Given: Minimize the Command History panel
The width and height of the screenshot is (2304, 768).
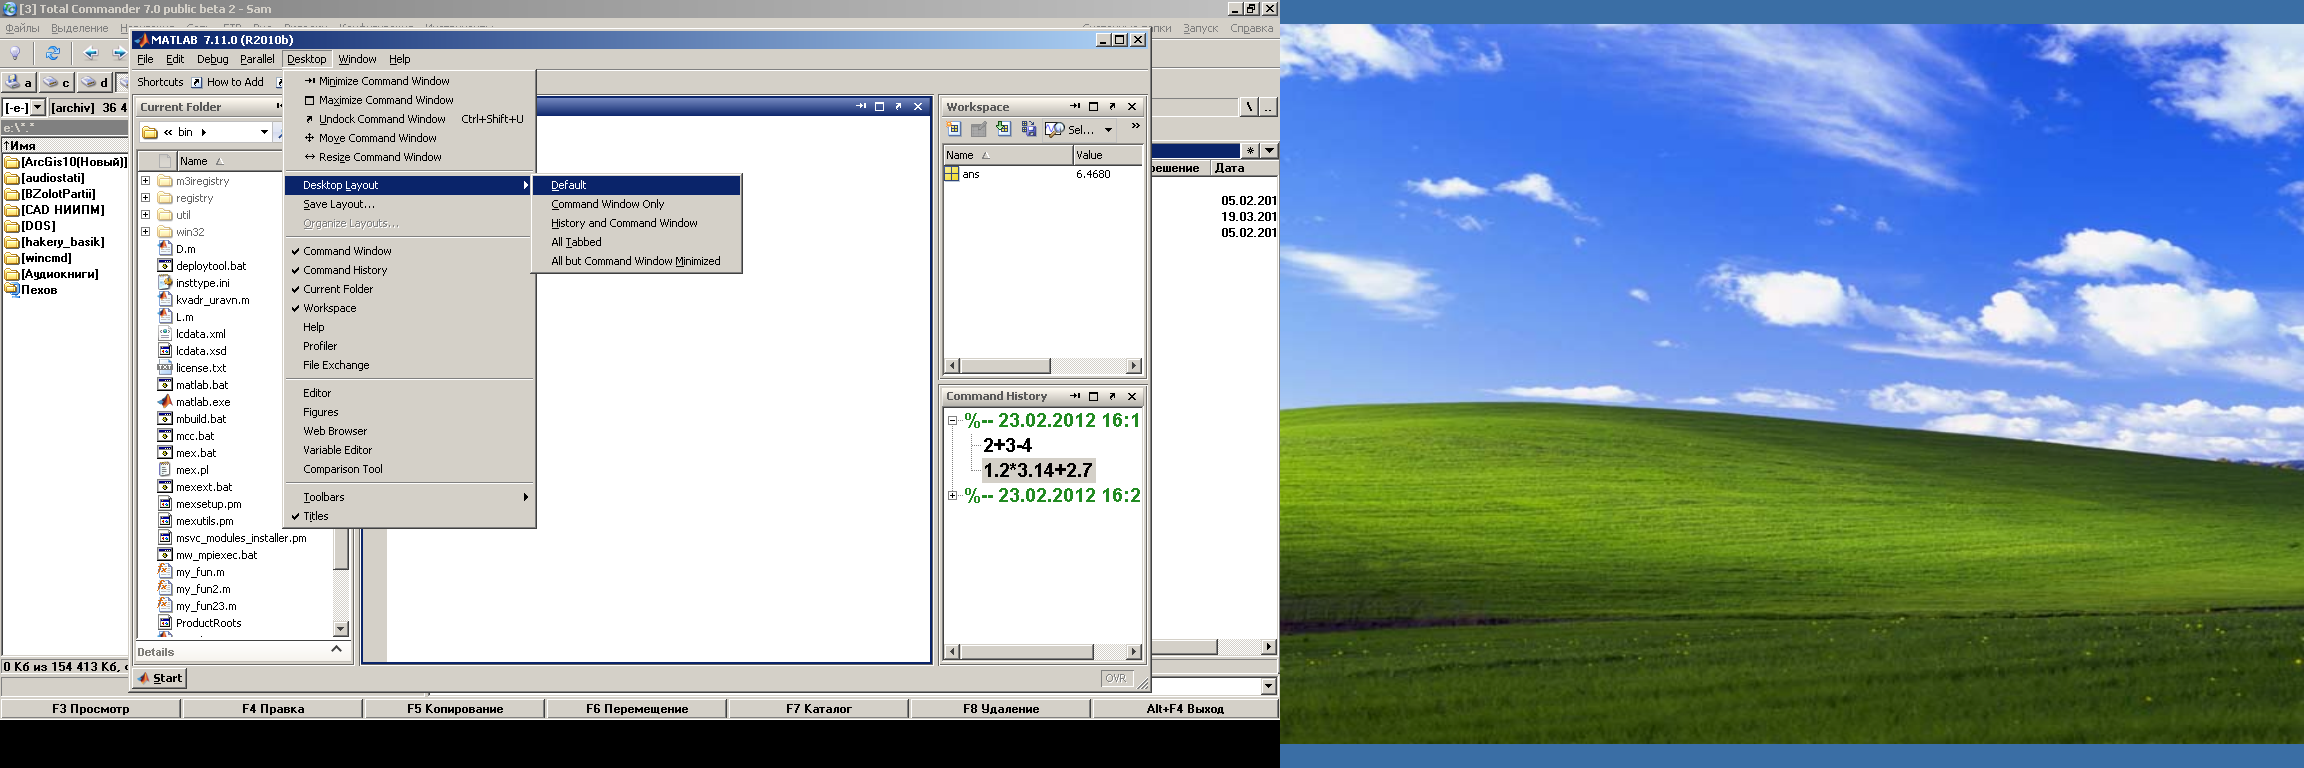Looking at the screenshot, I should click(x=1075, y=396).
